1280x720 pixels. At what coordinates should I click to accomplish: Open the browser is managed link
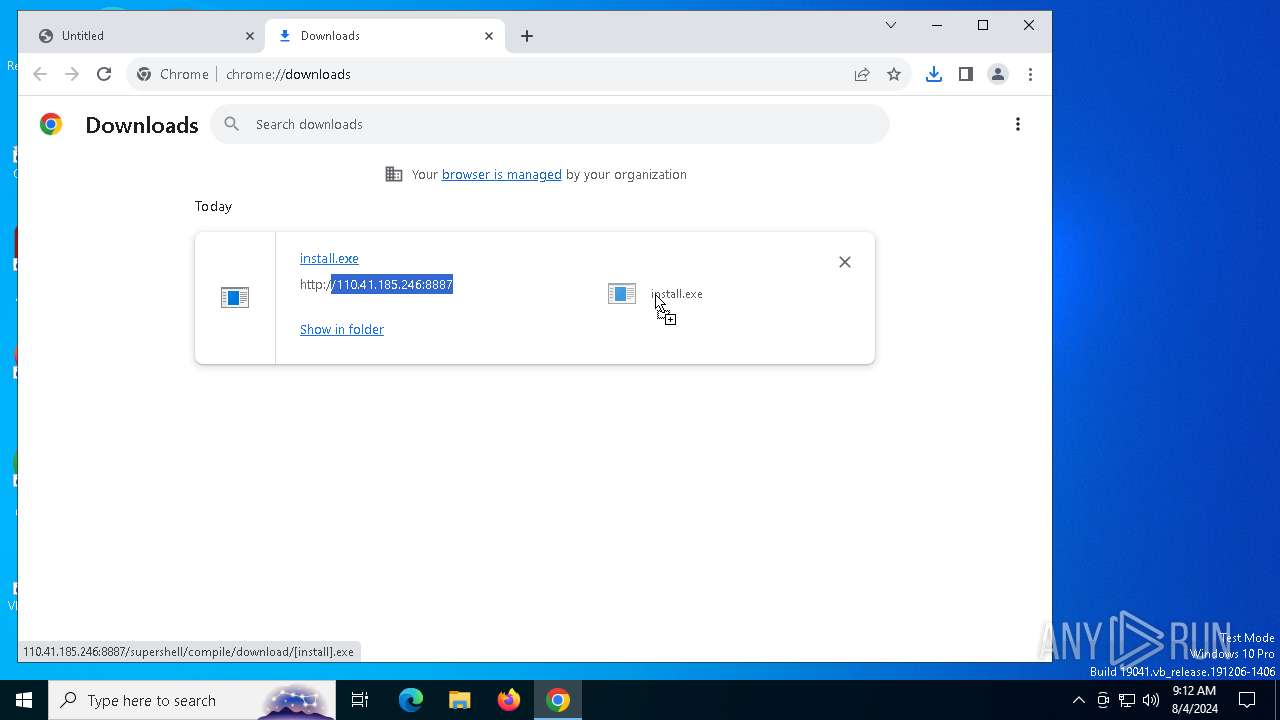502,174
